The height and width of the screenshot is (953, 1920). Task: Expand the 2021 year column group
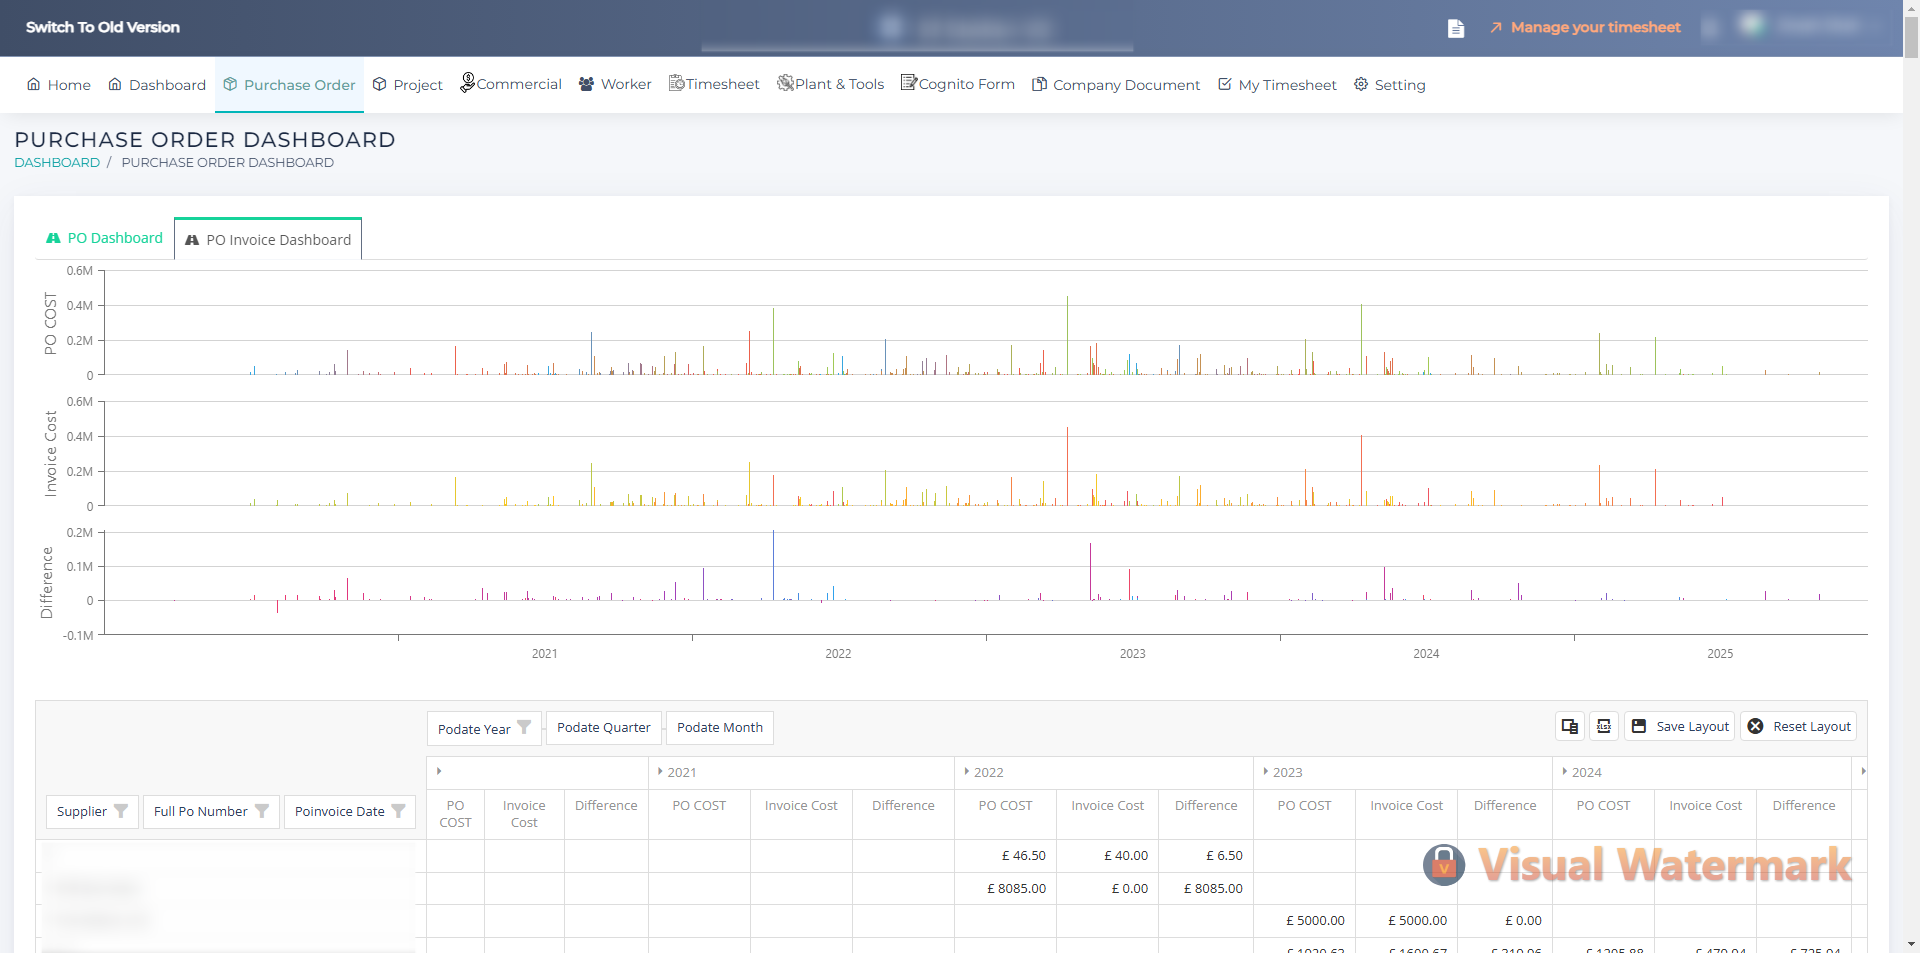[x=660, y=772]
